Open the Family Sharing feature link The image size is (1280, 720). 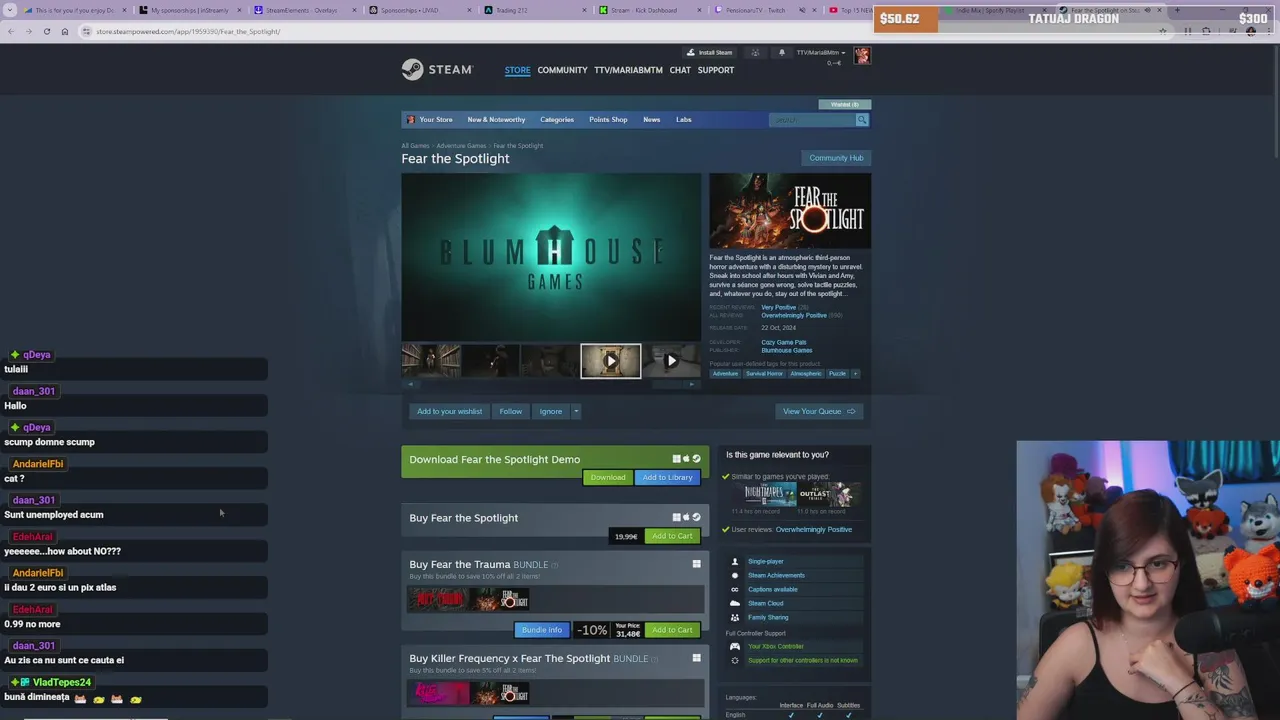click(x=768, y=617)
